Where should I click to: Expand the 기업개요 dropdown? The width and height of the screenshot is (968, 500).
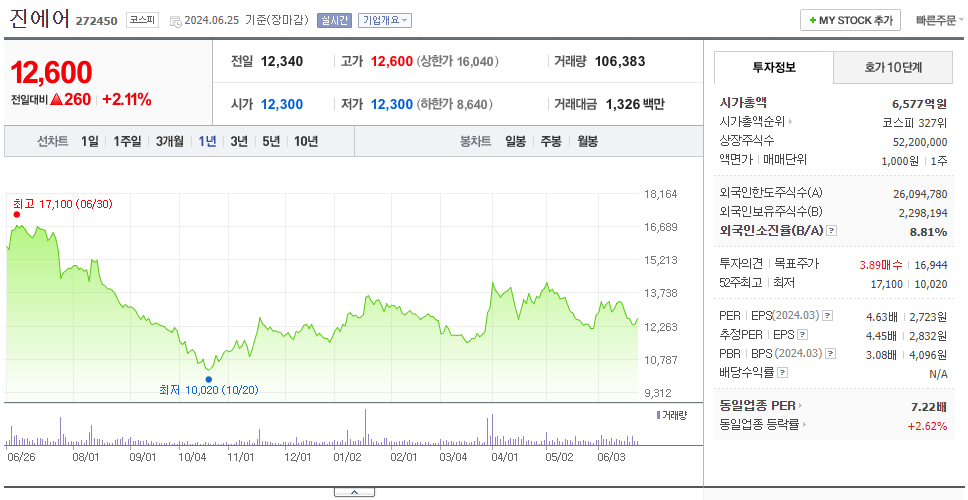385,20
